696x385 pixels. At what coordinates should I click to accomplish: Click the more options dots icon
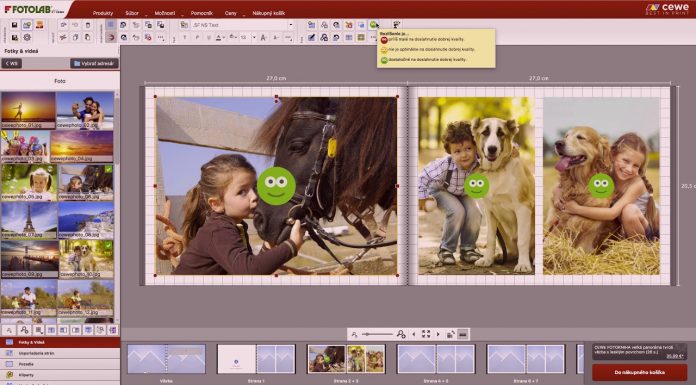pos(161,38)
